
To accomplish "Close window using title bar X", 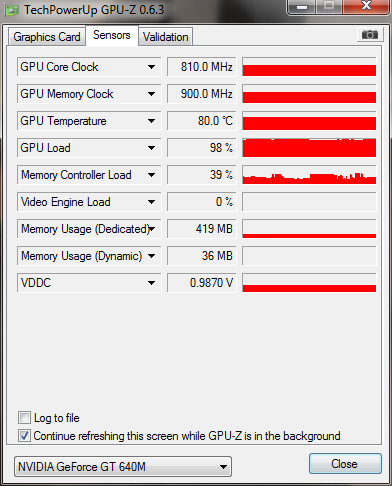I will 366,6.
